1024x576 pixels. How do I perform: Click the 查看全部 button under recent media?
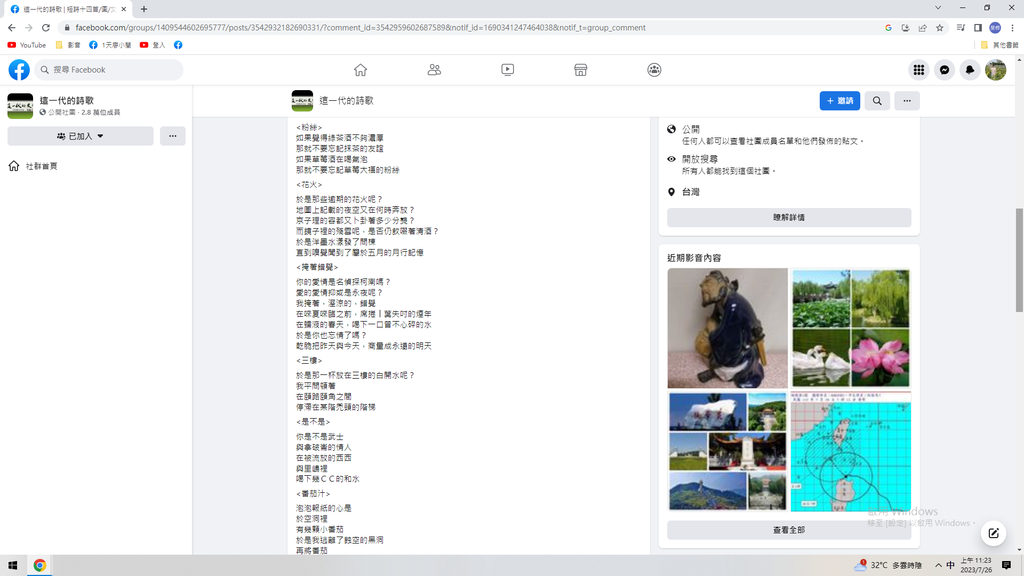[789, 530]
